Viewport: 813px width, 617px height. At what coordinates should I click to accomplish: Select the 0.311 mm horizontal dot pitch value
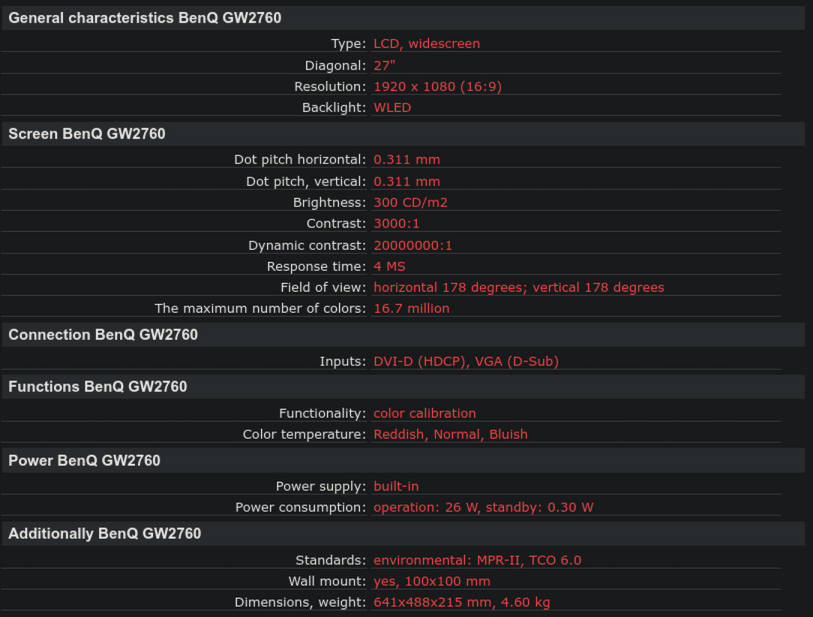[407, 160]
